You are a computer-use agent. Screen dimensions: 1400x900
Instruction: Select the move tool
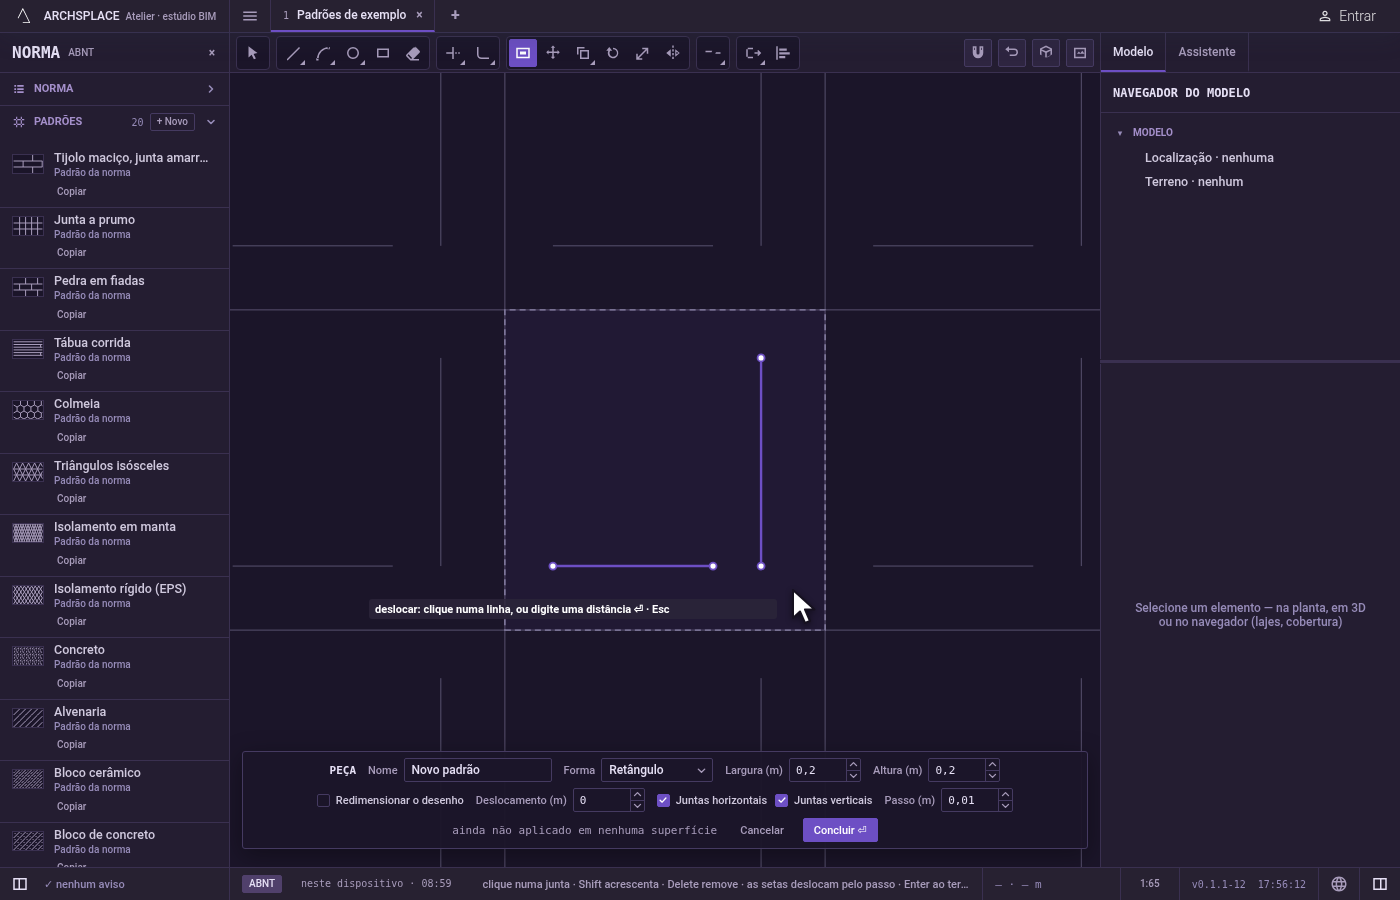point(553,53)
